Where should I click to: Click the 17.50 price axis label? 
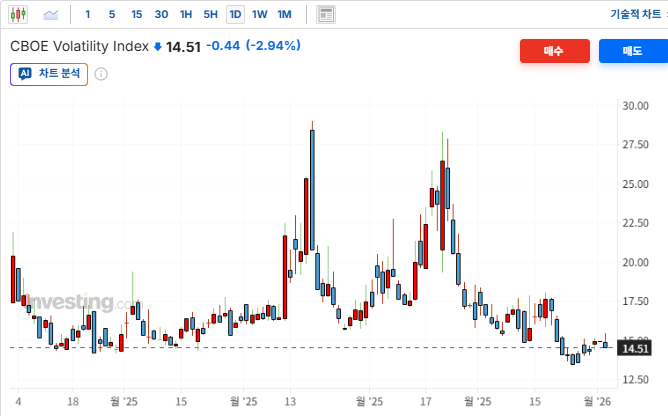[x=635, y=301]
